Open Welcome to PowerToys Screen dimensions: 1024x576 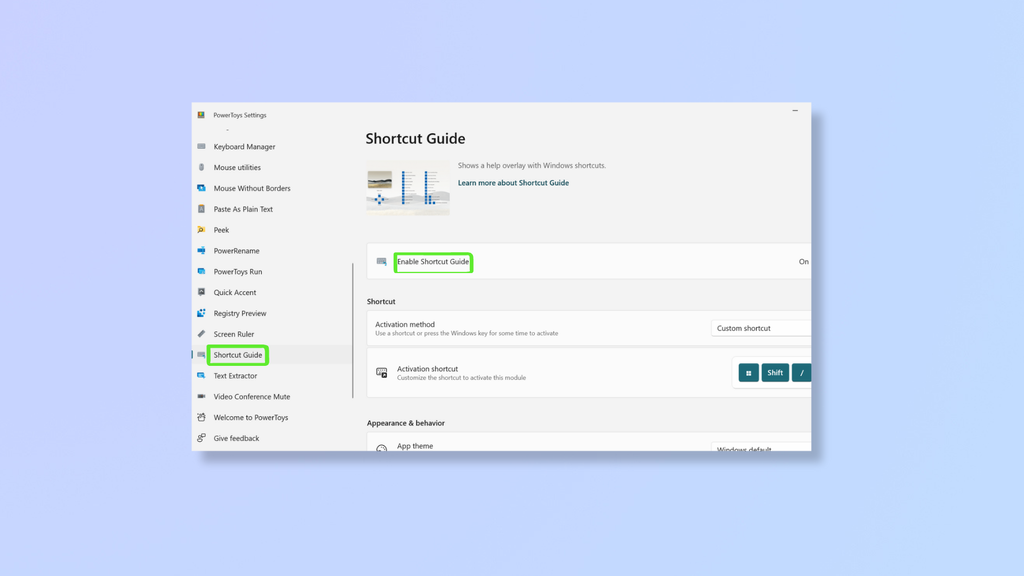(x=249, y=417)
